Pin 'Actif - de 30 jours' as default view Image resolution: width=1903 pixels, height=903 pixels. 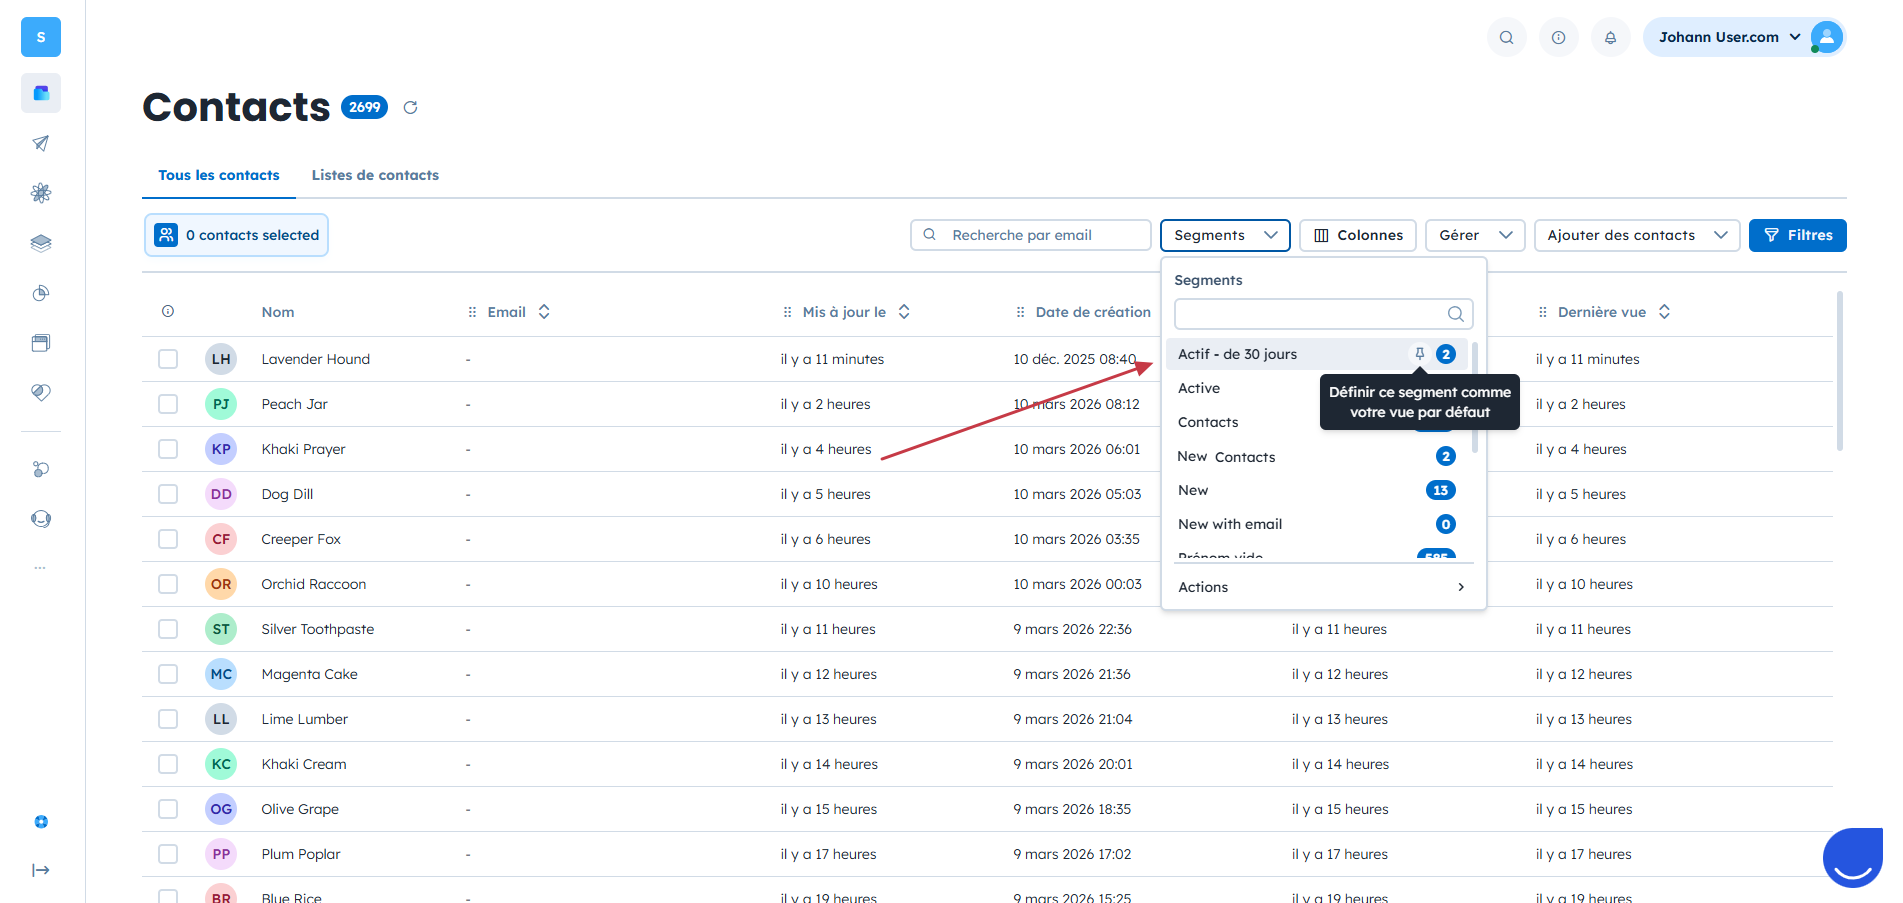click(x=1419, y=354)
